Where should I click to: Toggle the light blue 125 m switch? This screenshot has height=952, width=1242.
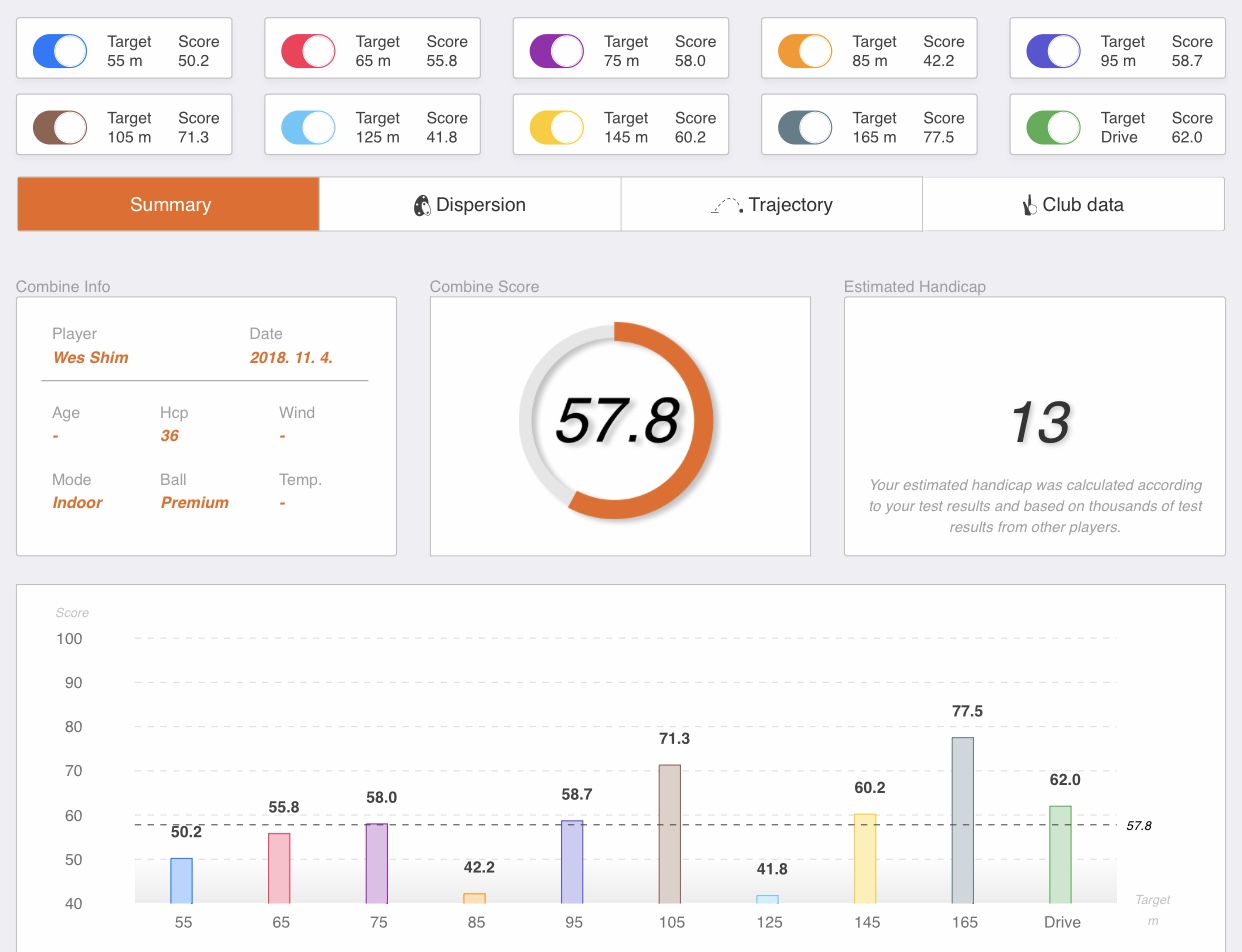pyautogui.click(x=308, y=128)
